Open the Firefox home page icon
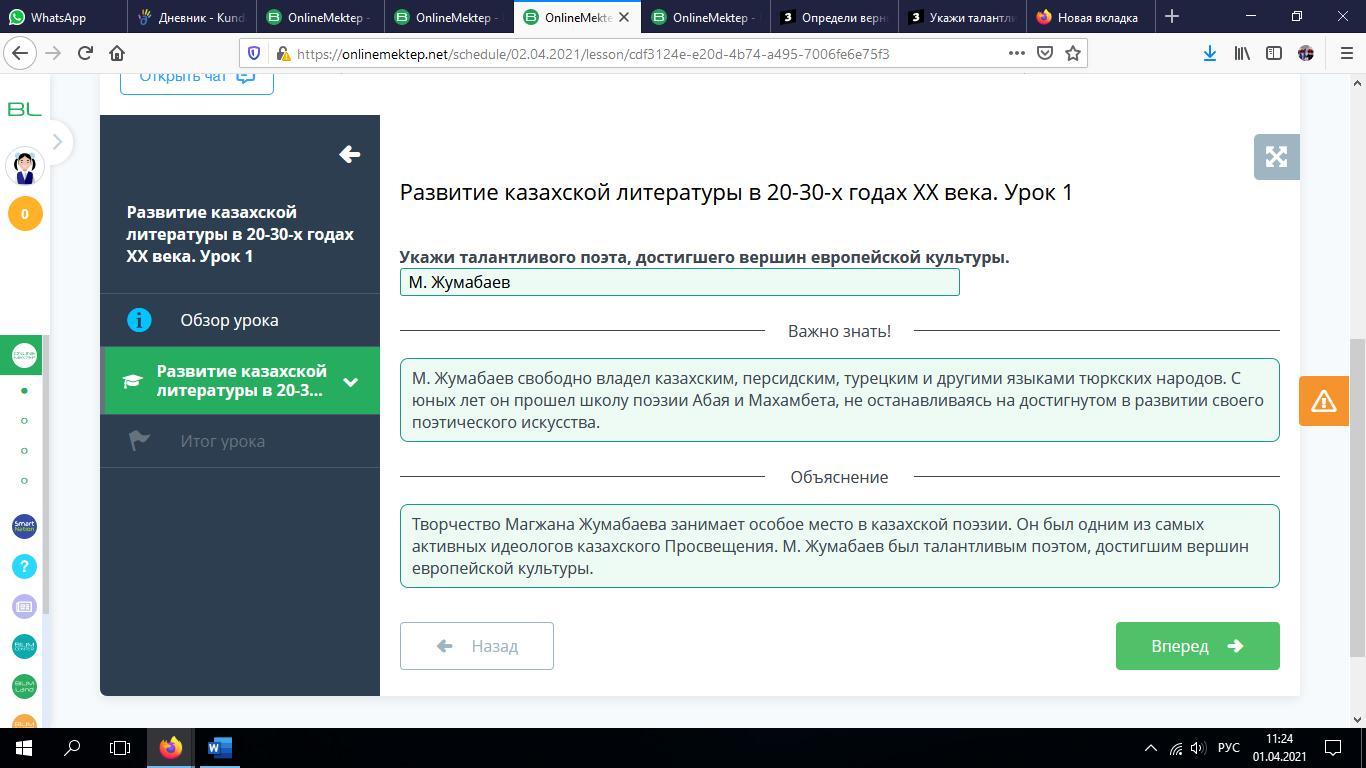Image resolution: width=1366 pixels, height=768 pixels. (117, 54)
